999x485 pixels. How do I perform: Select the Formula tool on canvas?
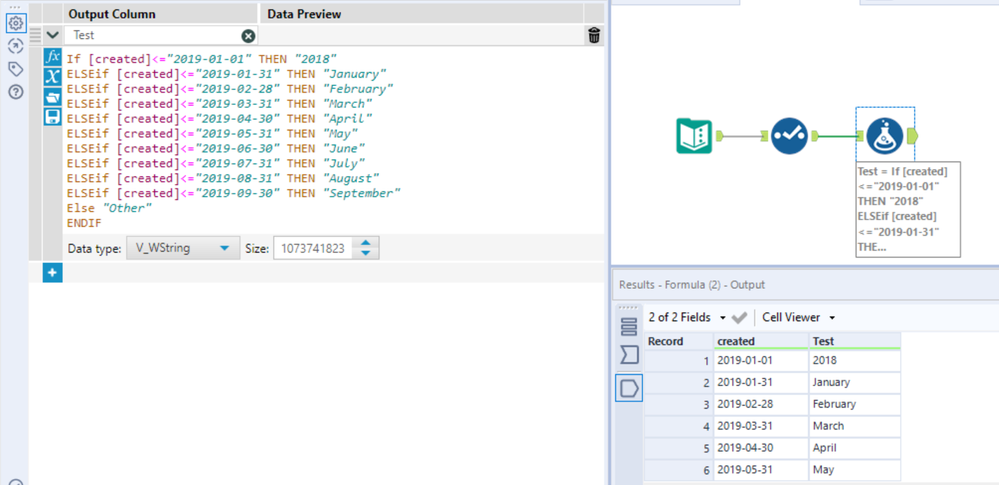tap(885, 136)
